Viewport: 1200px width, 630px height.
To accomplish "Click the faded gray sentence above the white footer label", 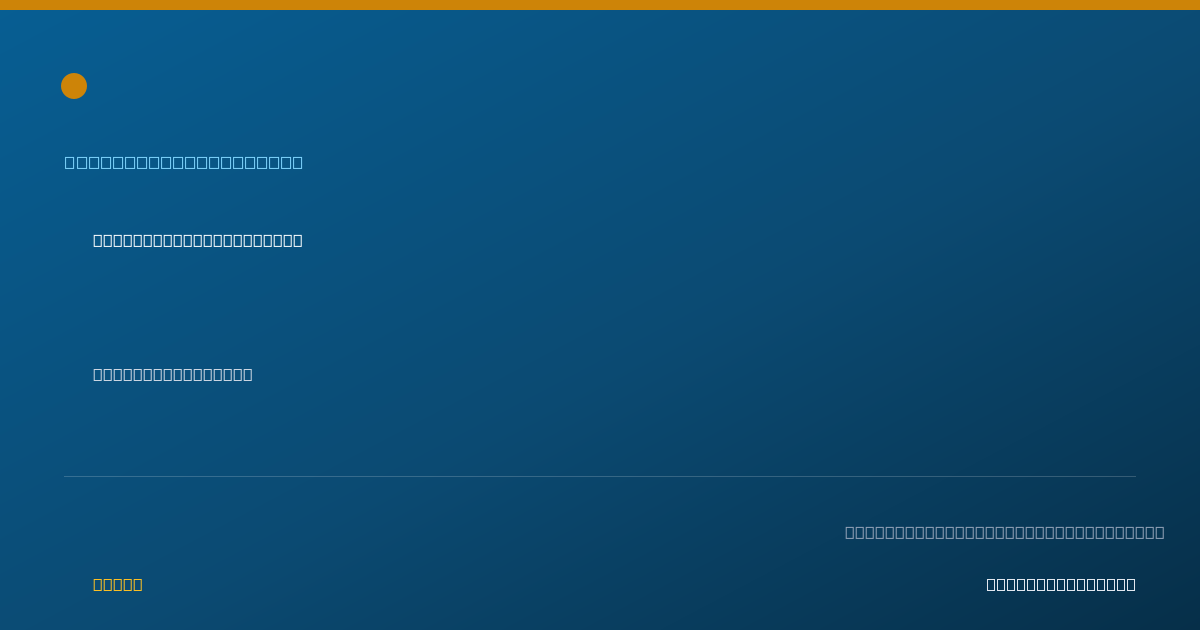I will (1005, 532).
